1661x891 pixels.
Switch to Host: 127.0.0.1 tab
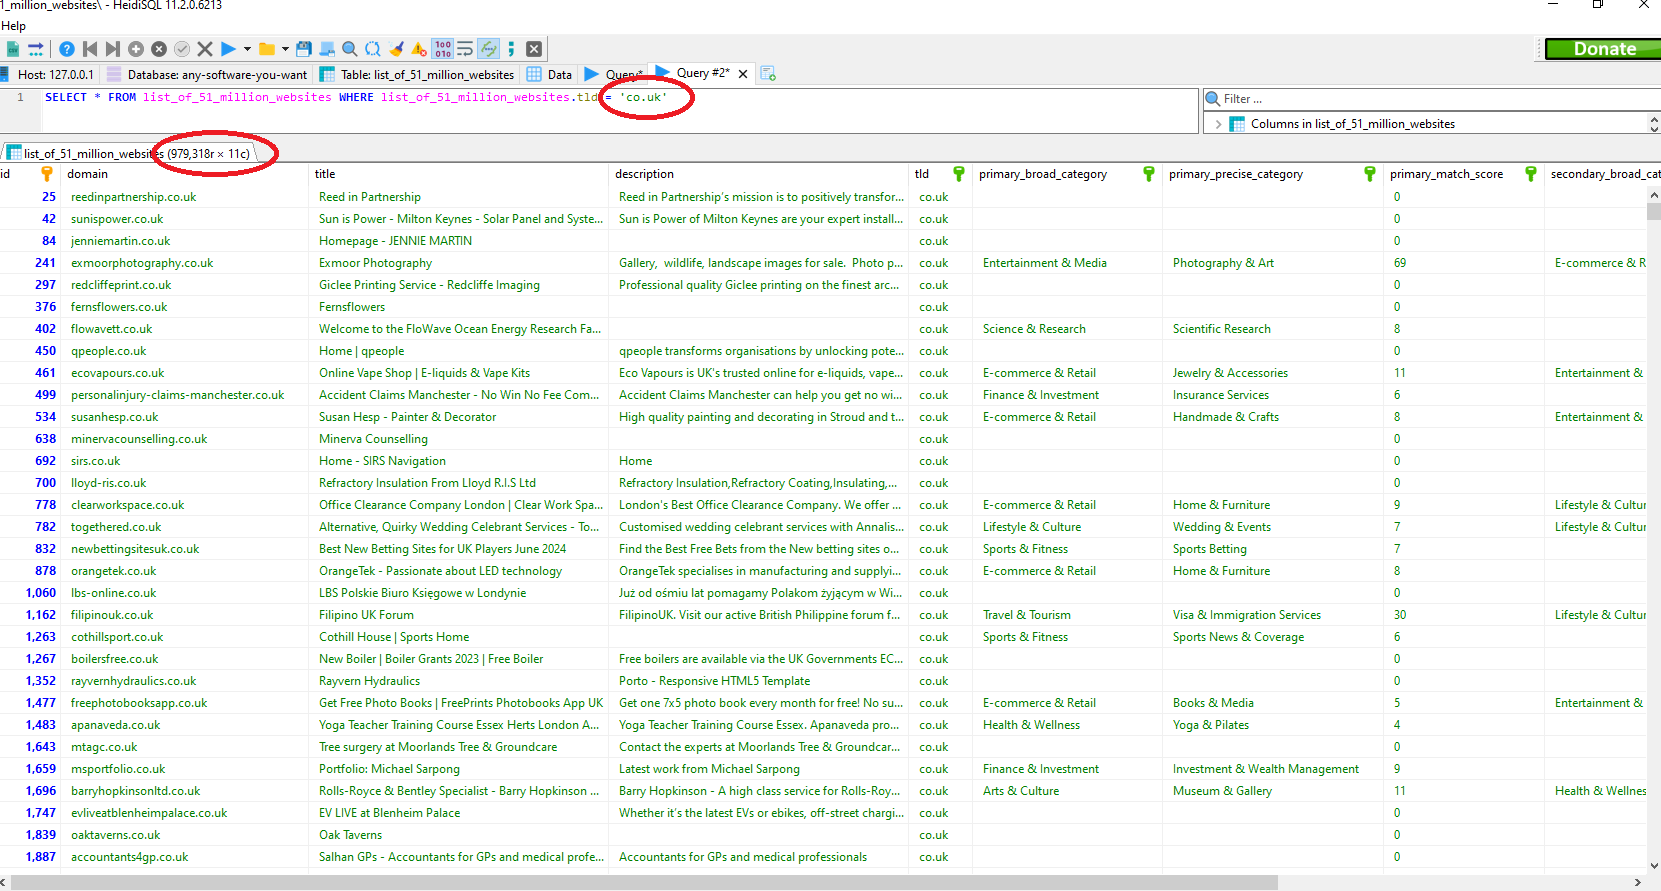48,74
